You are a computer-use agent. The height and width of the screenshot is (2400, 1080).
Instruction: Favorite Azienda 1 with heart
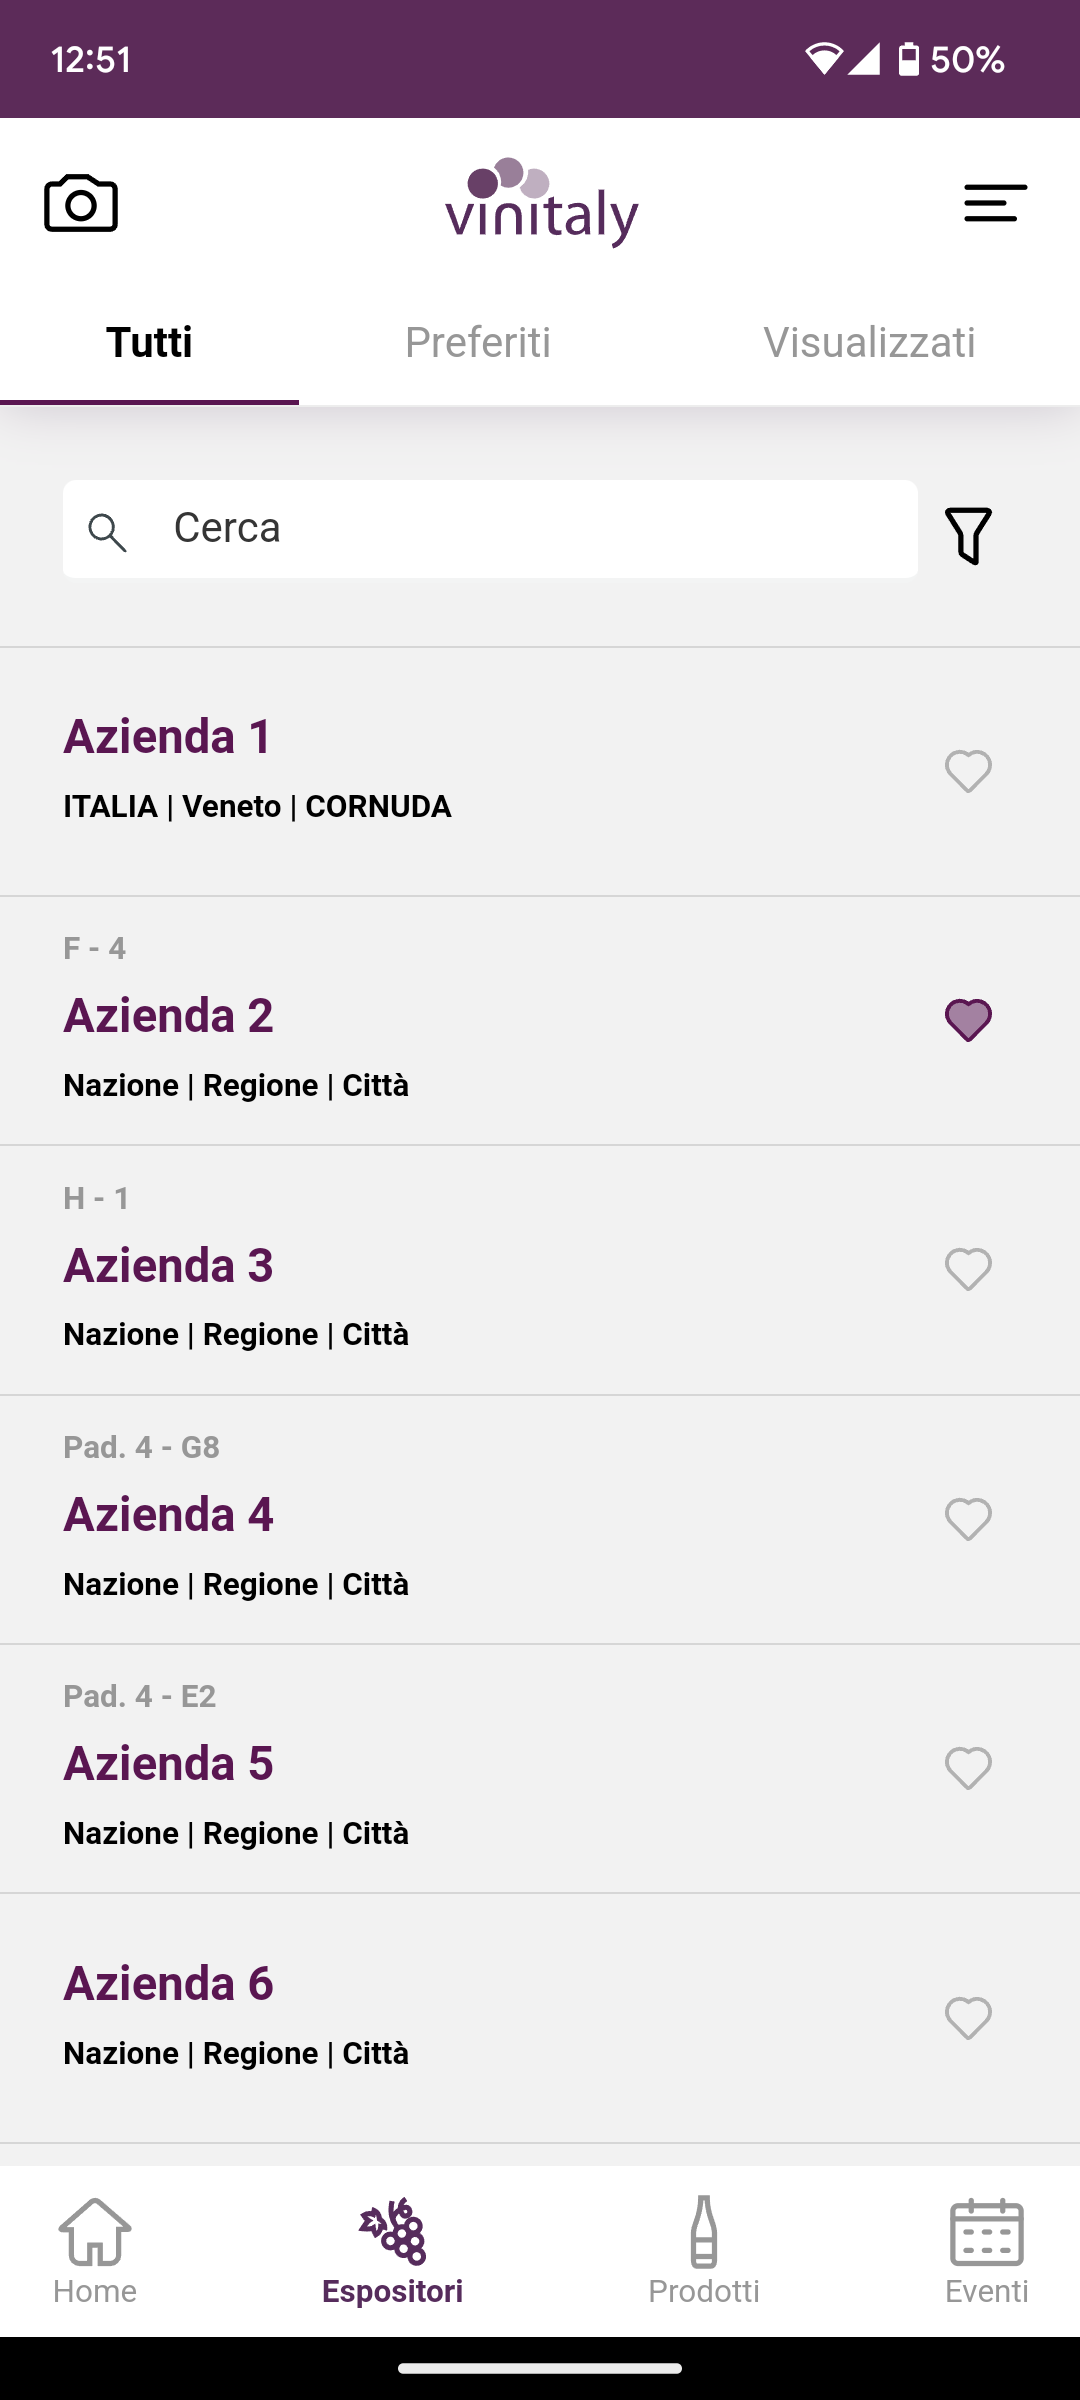pos(968,771)
